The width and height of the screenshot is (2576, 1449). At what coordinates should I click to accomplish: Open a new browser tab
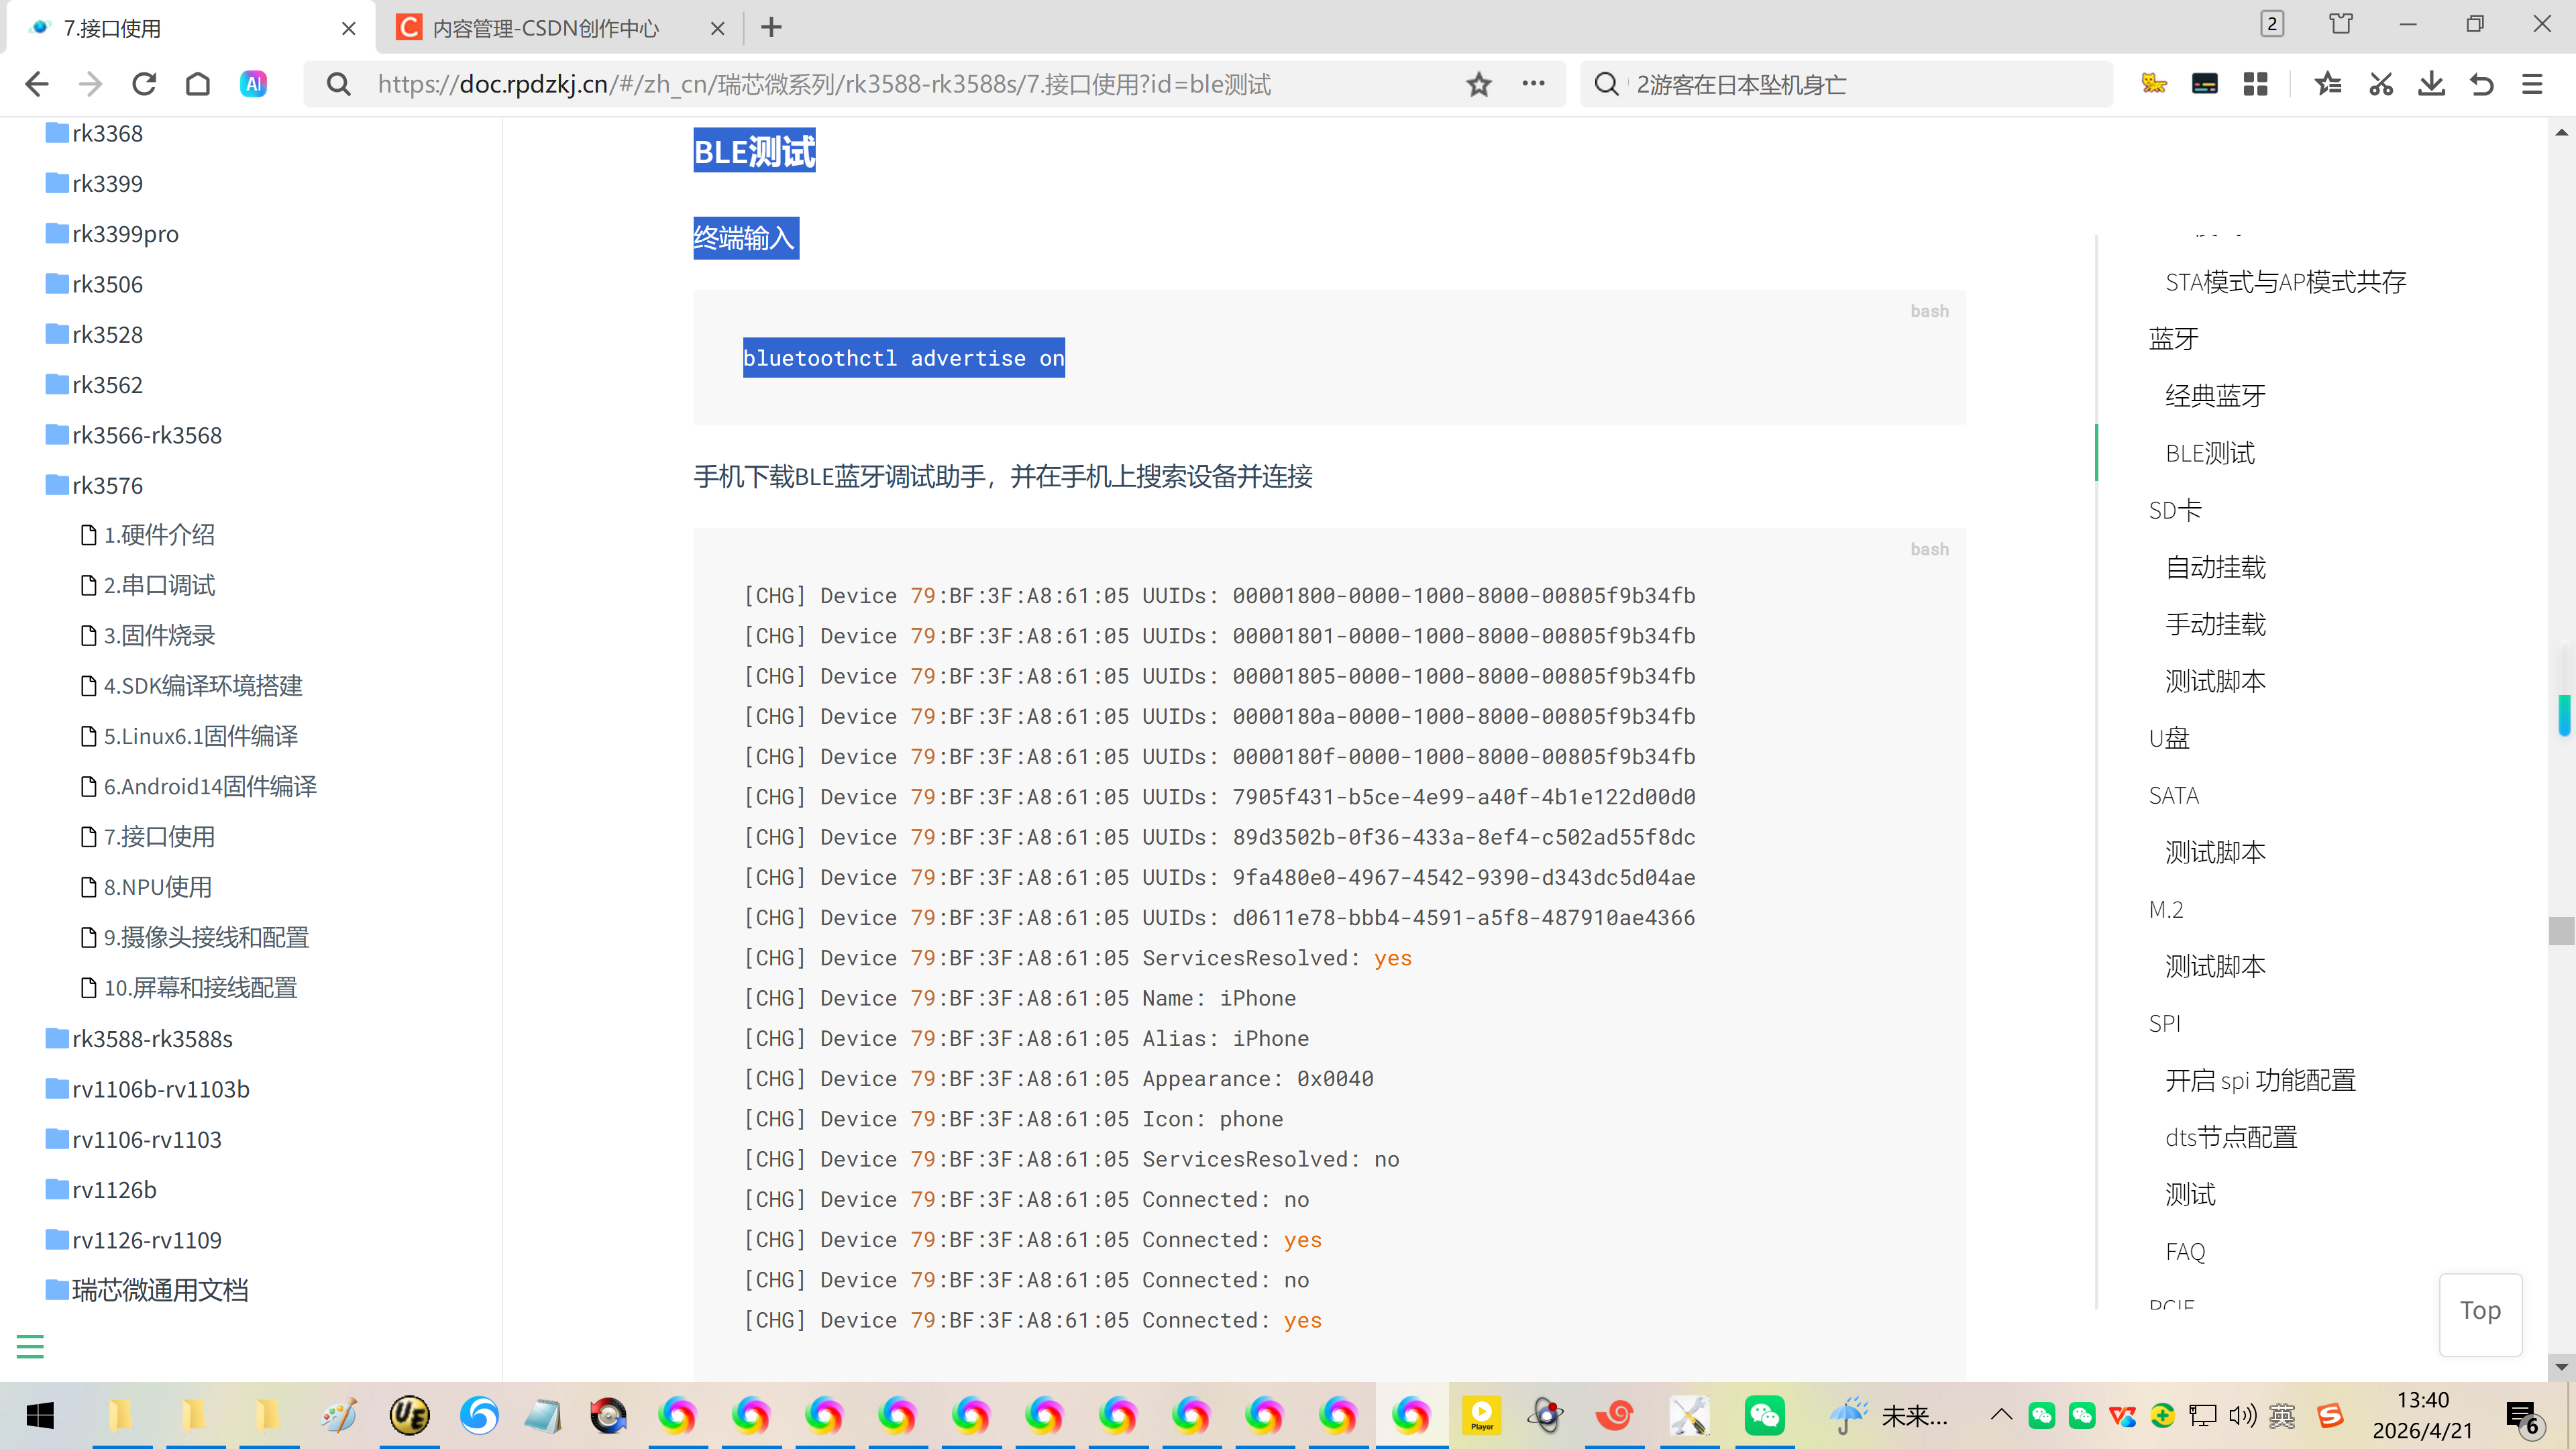(x=771, y=27)
